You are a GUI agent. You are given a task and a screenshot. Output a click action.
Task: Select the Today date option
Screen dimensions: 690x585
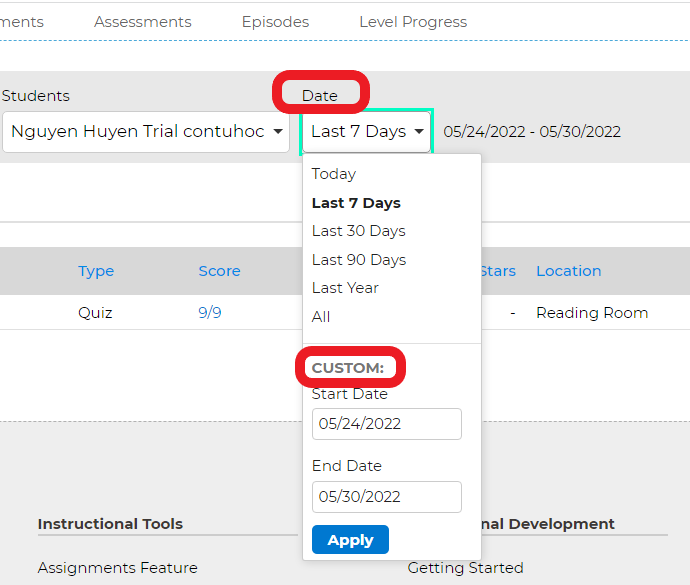(x=334, y=174)
